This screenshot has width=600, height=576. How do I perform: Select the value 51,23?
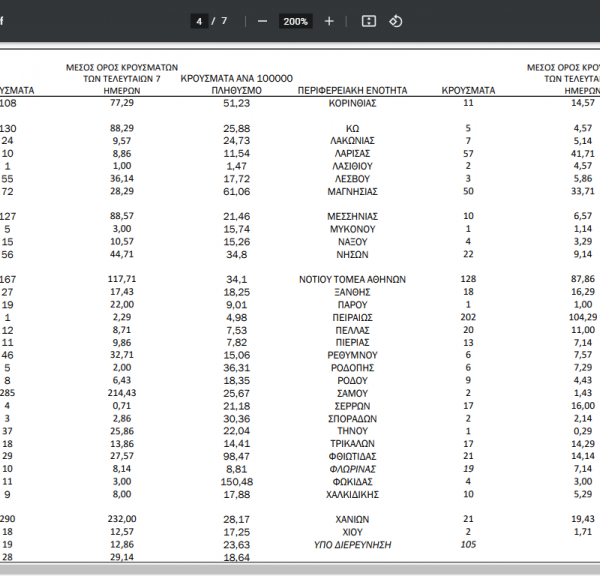point(236,103)
